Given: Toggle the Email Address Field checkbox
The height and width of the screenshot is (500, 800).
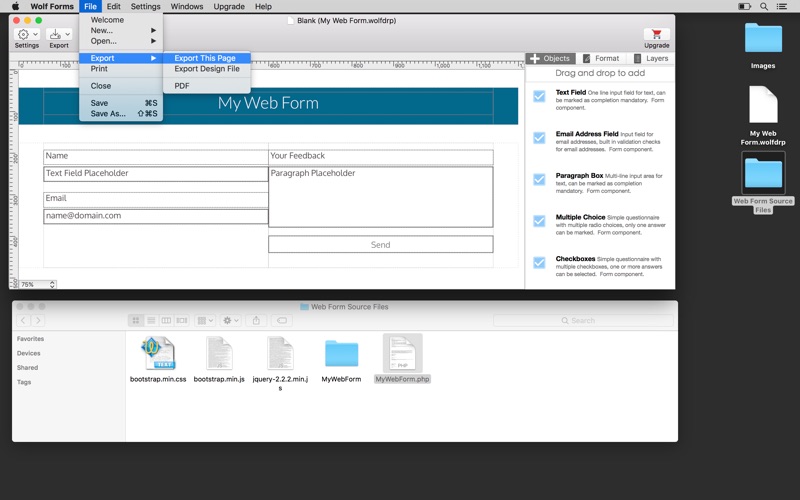Looking at the screenshot, I should point(539,138).
